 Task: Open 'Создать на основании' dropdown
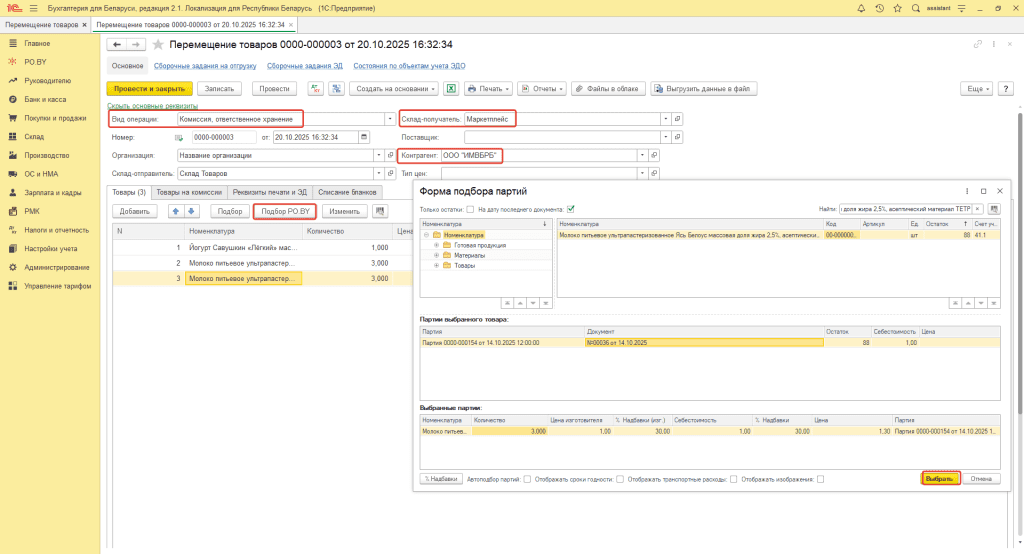(394, 88)
